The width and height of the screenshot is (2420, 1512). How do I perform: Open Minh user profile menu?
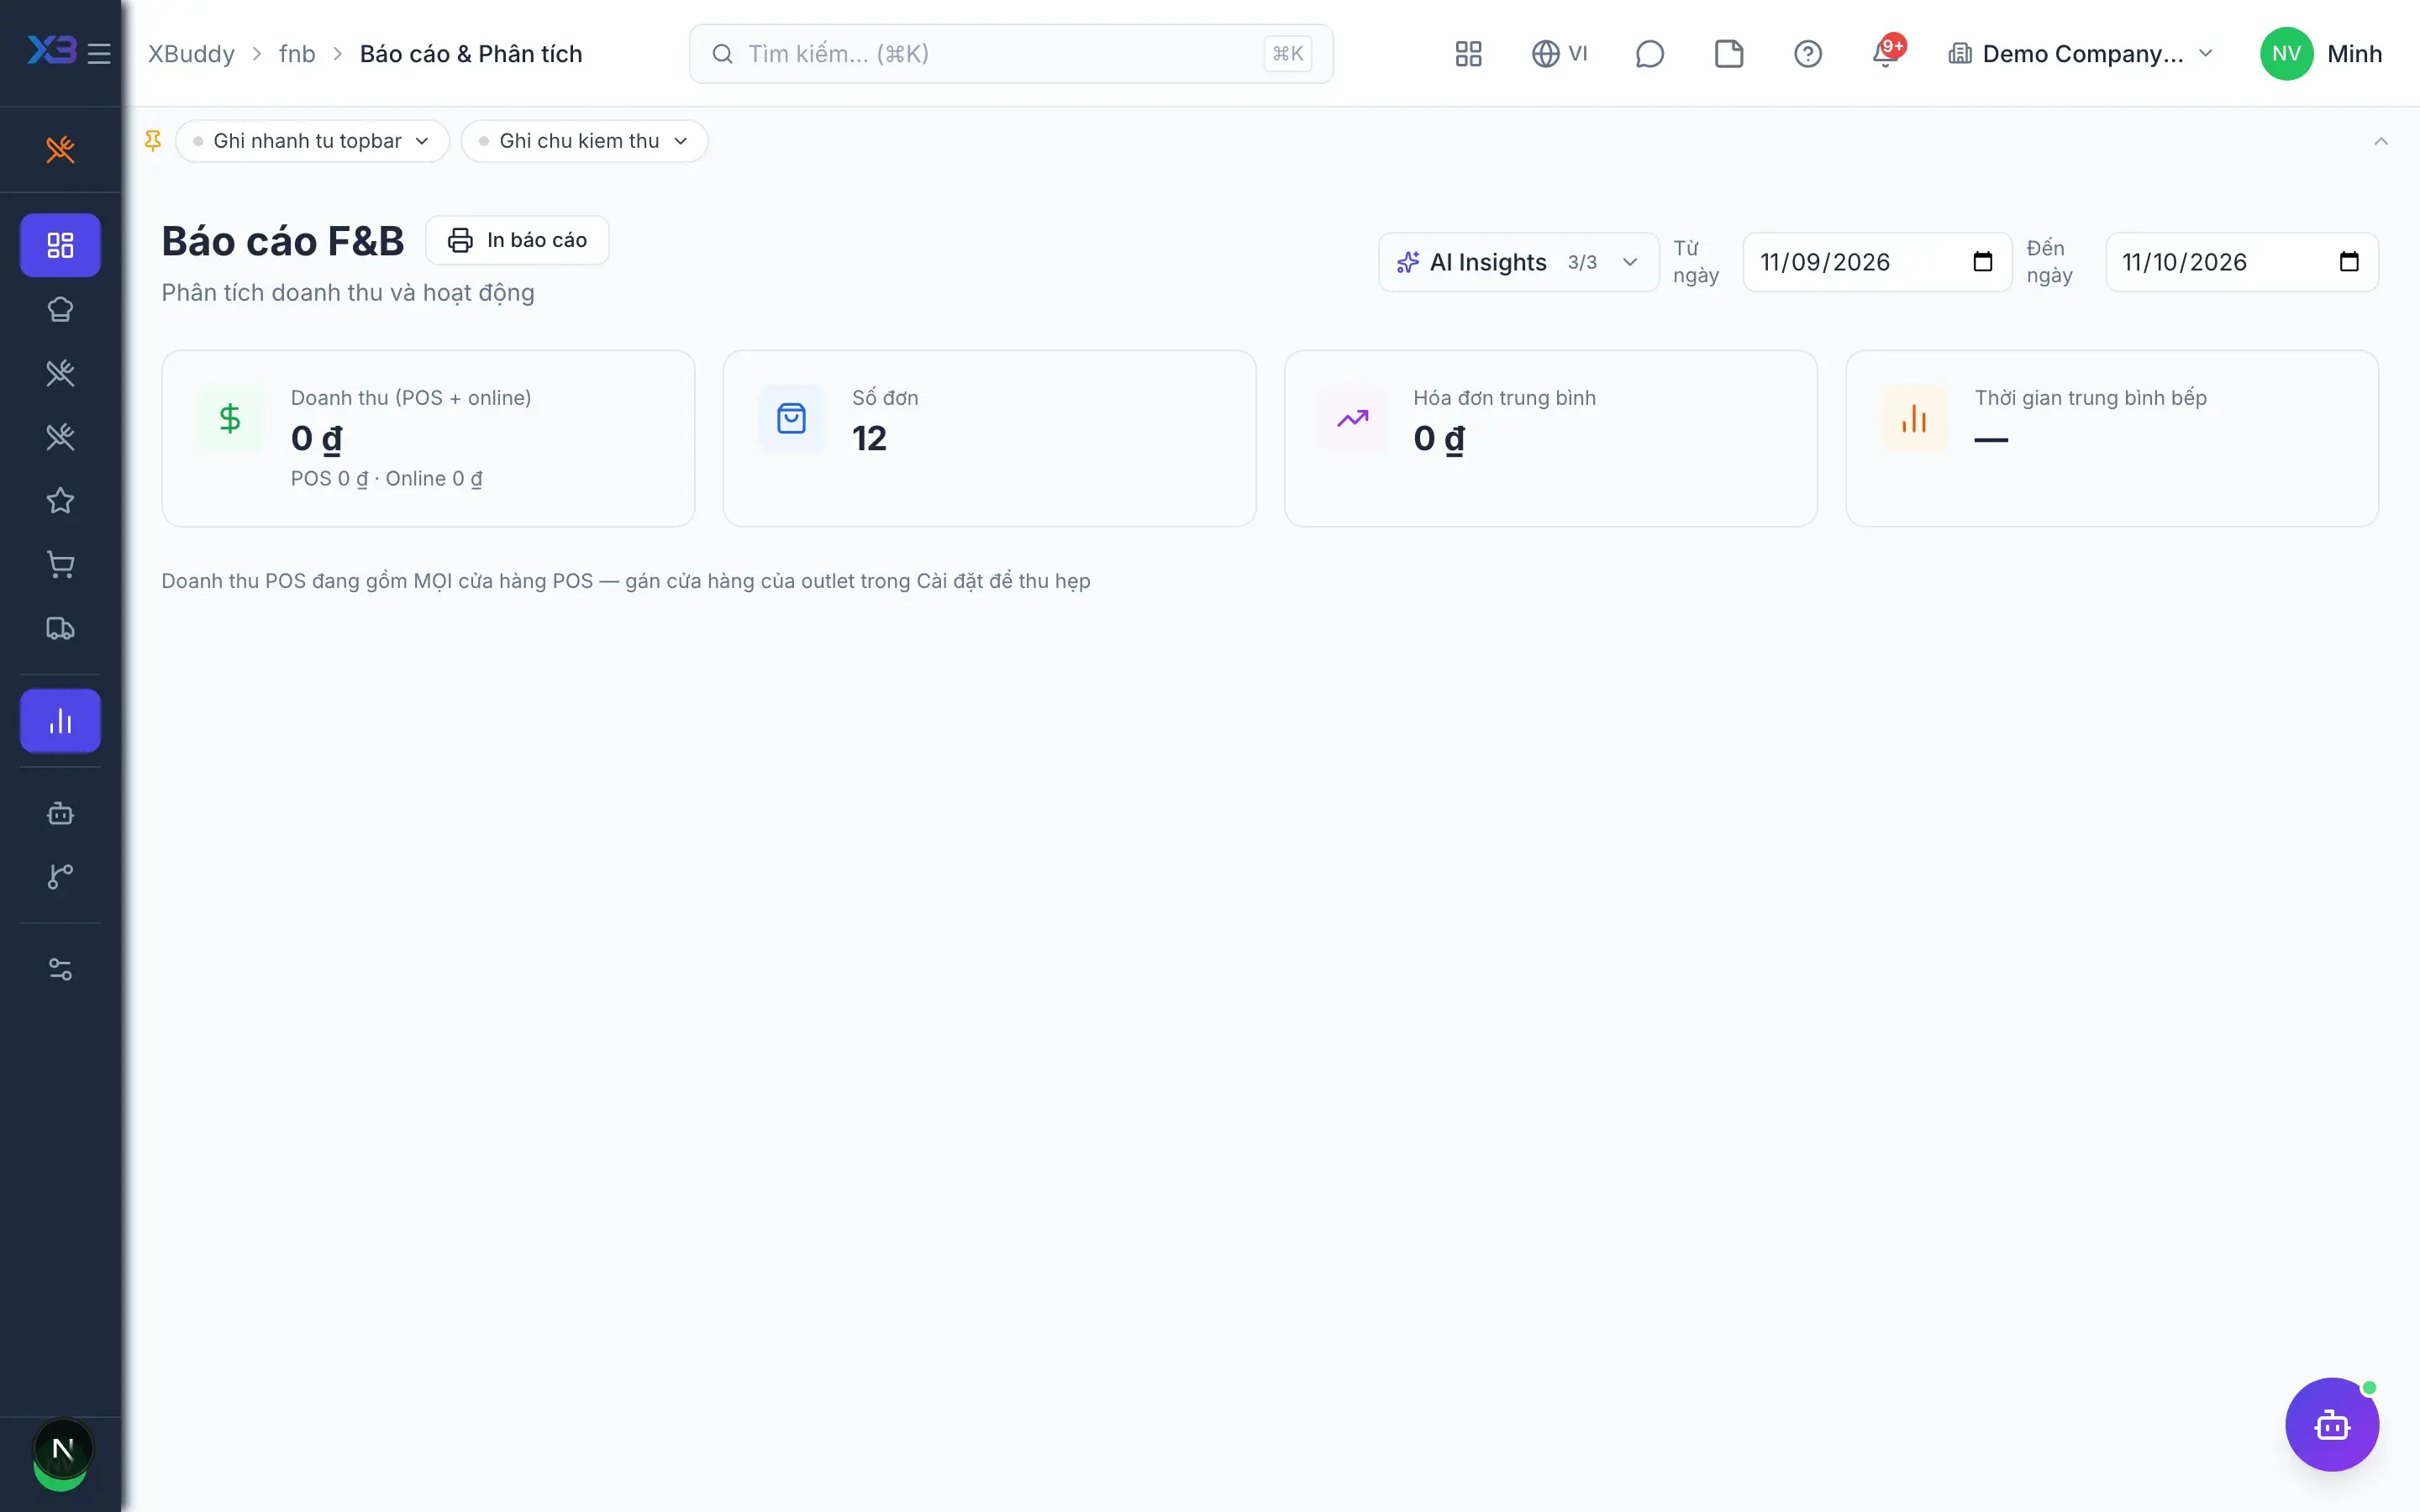2321,53
